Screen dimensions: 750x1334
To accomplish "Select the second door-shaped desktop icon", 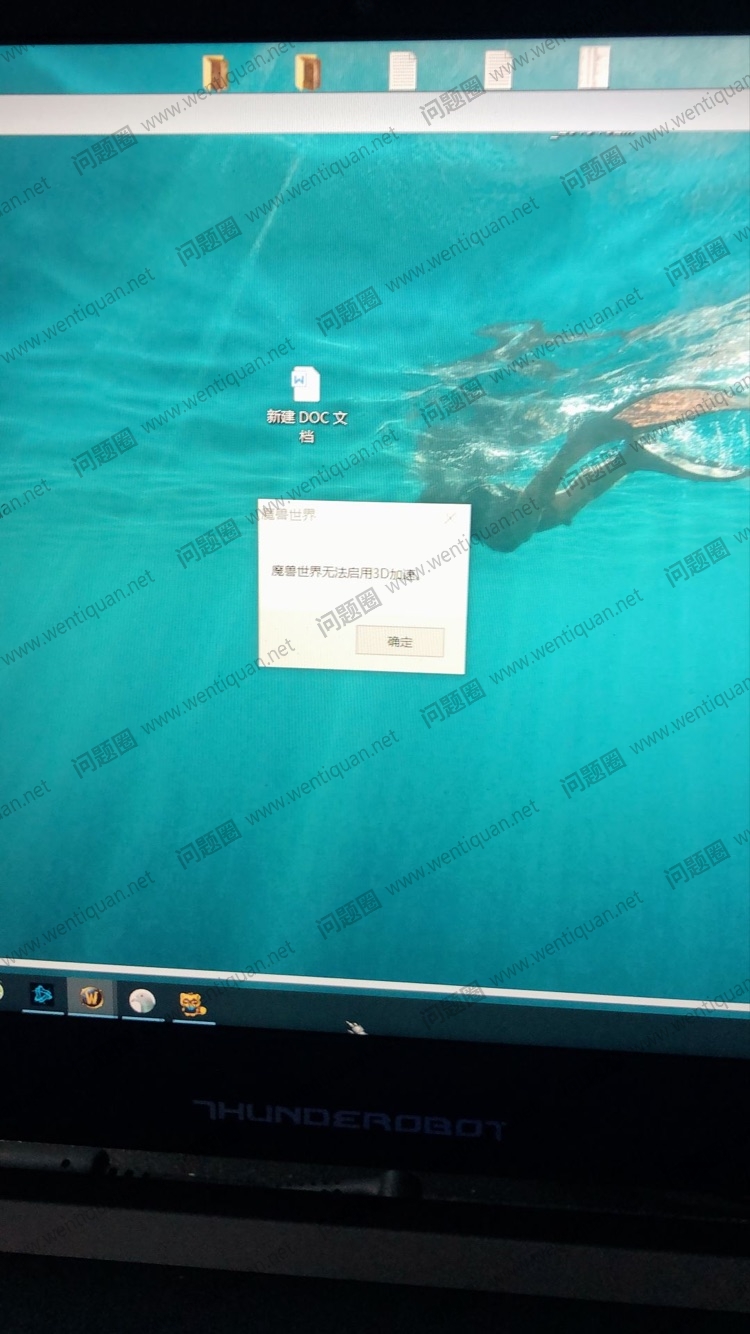I will (x=308, y=72).
